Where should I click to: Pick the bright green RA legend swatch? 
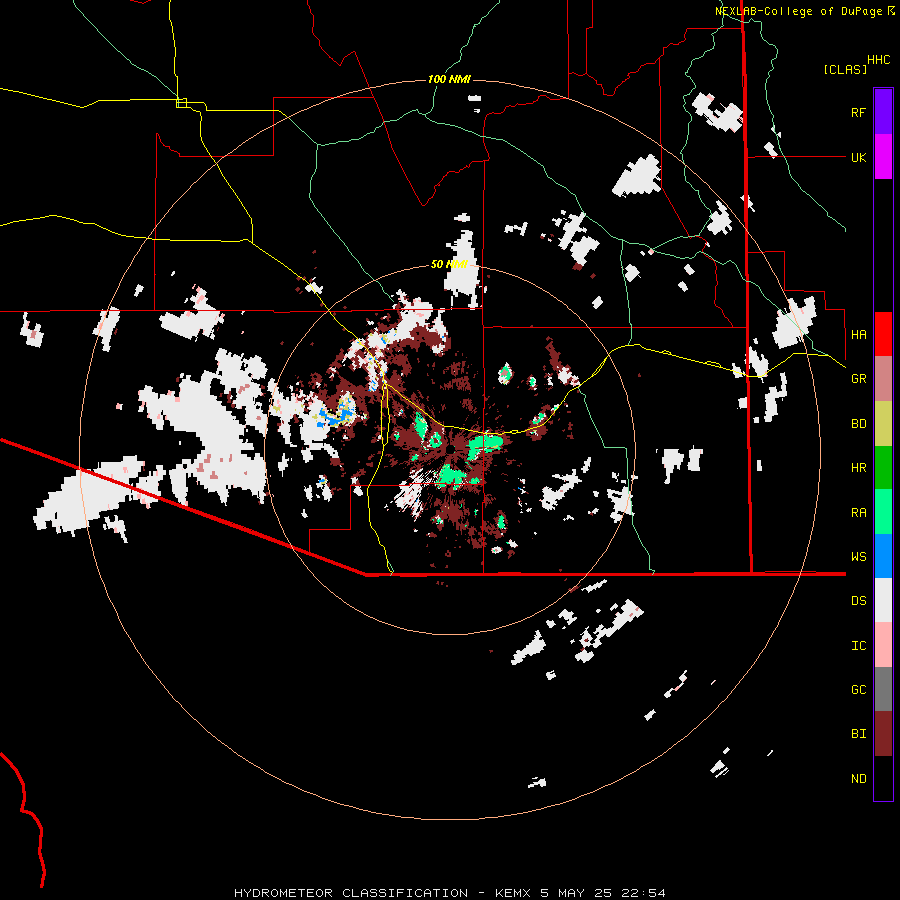pos(883,512)
